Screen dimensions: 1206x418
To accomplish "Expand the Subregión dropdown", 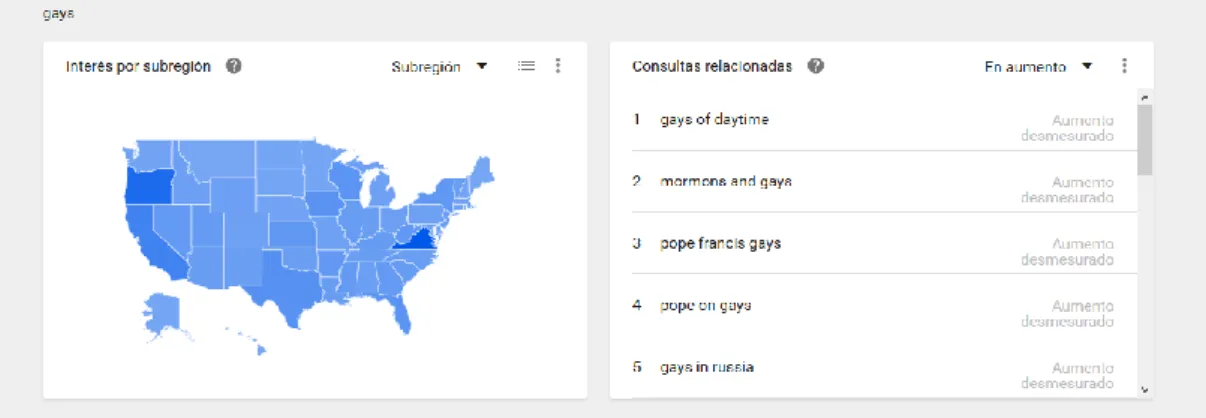I will 439,67.
